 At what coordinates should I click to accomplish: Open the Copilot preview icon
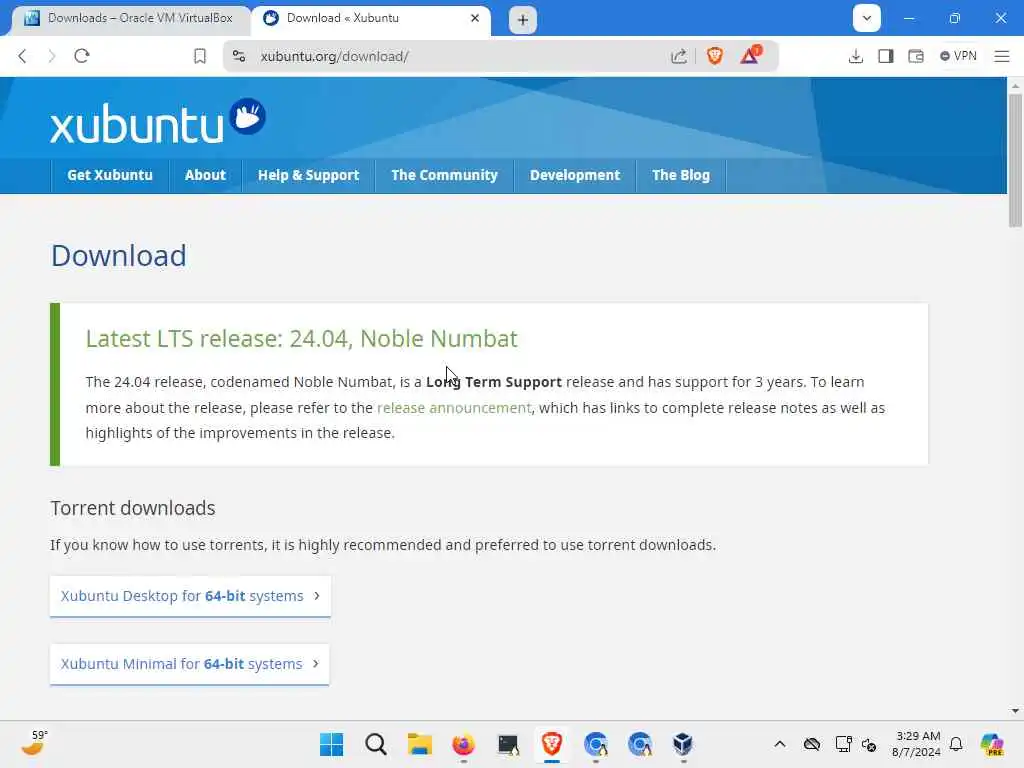992,744
